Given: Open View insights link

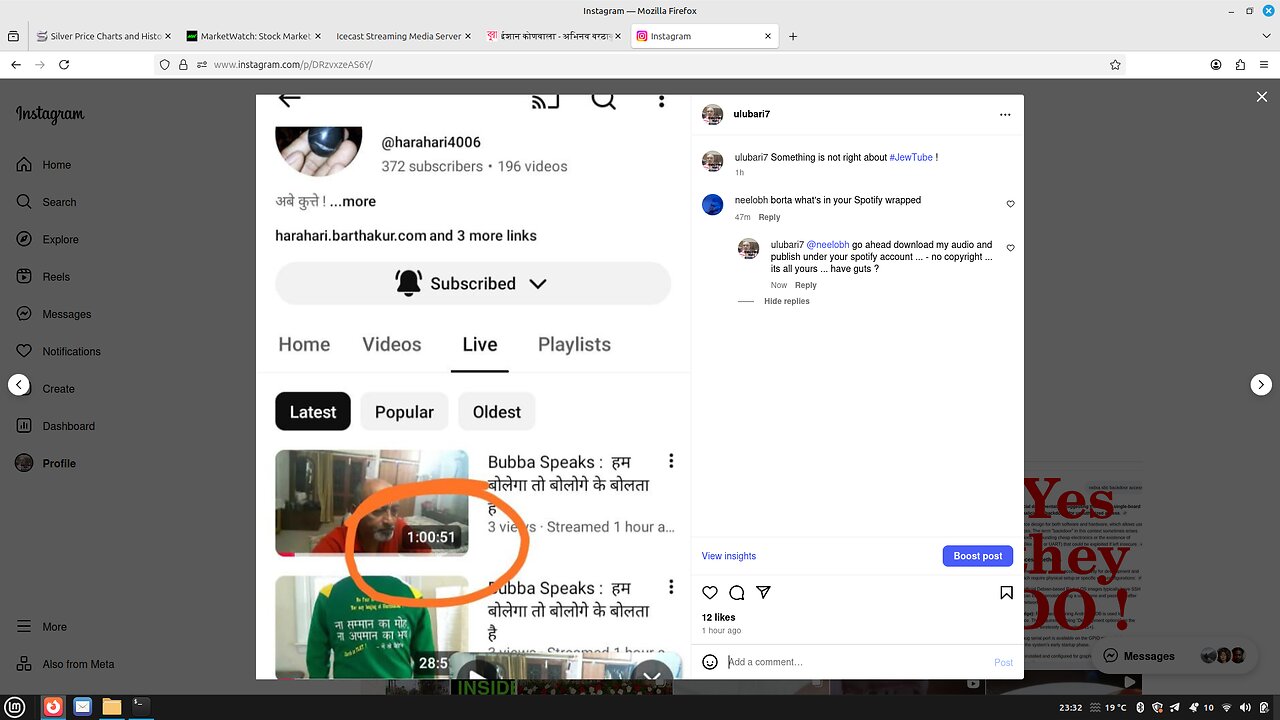Looking at the screenshot, I should tap(729, 556).
